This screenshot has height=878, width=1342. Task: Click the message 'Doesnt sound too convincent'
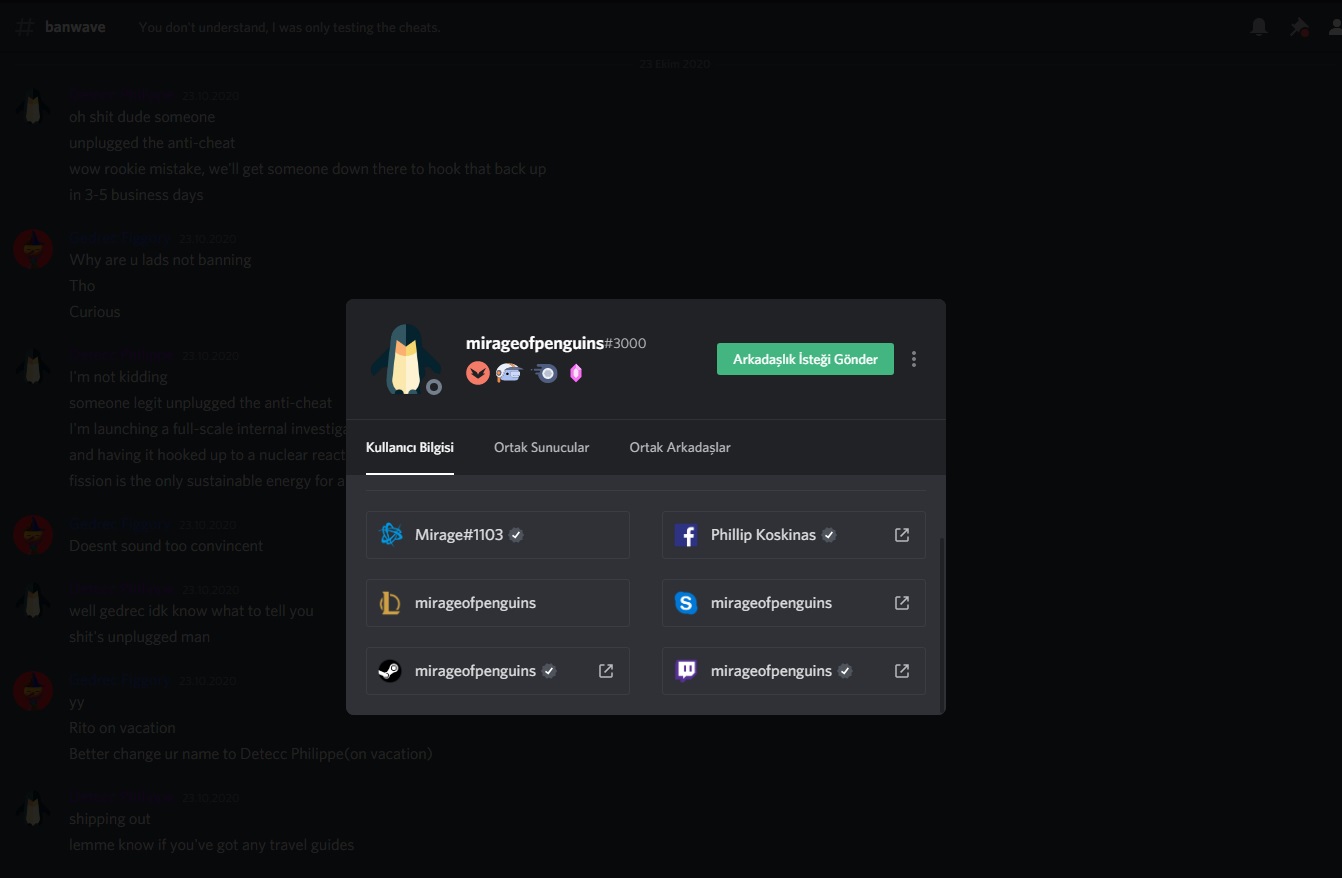(166, 546)
